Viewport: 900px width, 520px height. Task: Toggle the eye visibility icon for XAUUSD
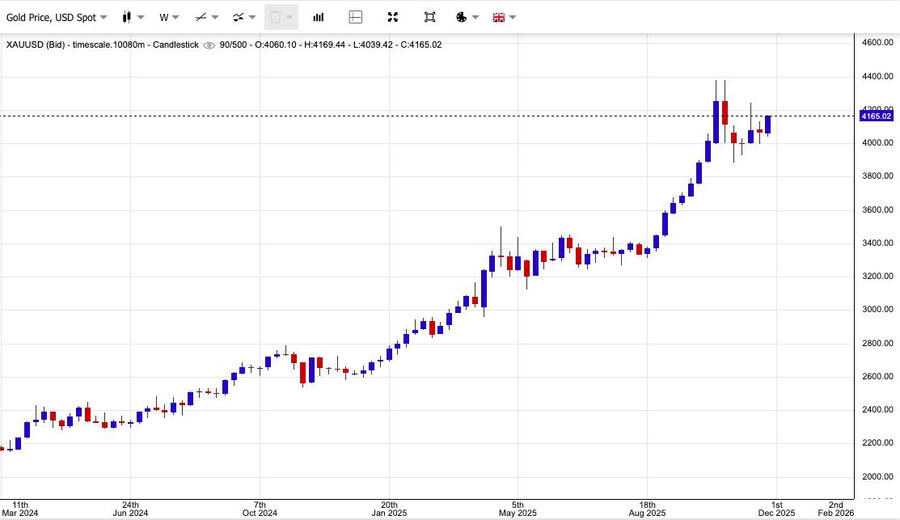coord(209,45)
